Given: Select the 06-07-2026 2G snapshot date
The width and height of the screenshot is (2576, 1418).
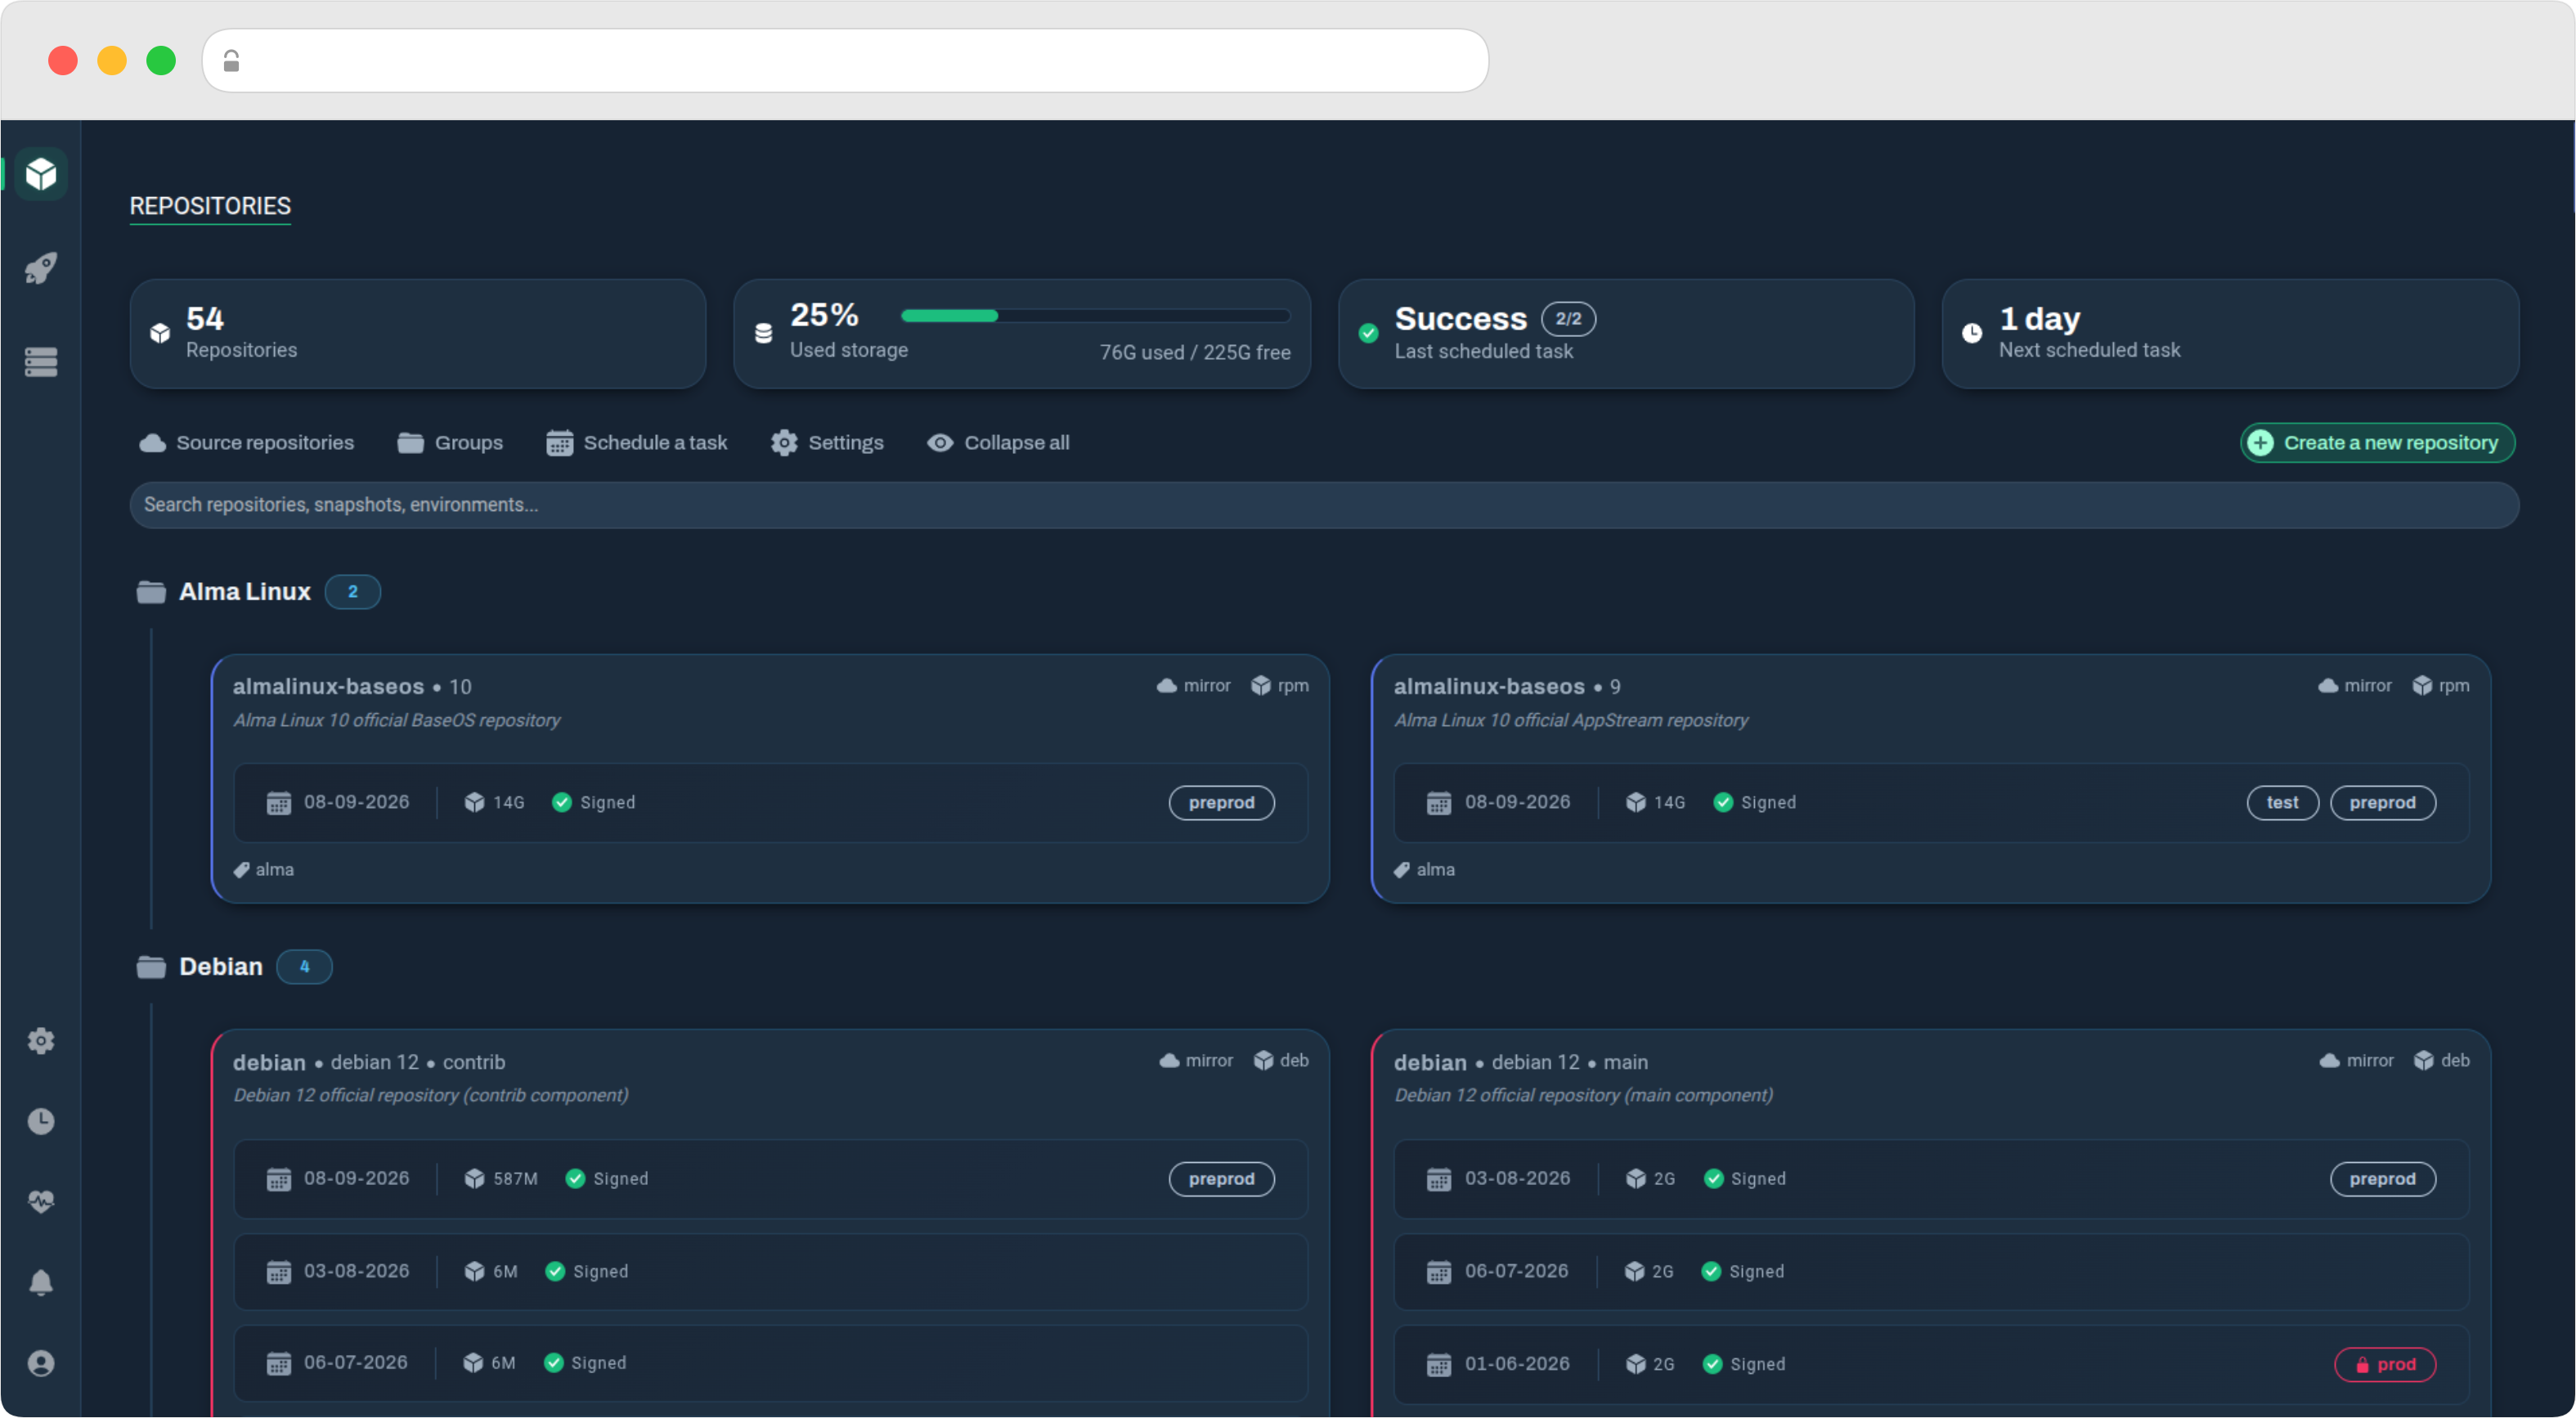Looking at the screenshot, I should pos(1517,1272).
